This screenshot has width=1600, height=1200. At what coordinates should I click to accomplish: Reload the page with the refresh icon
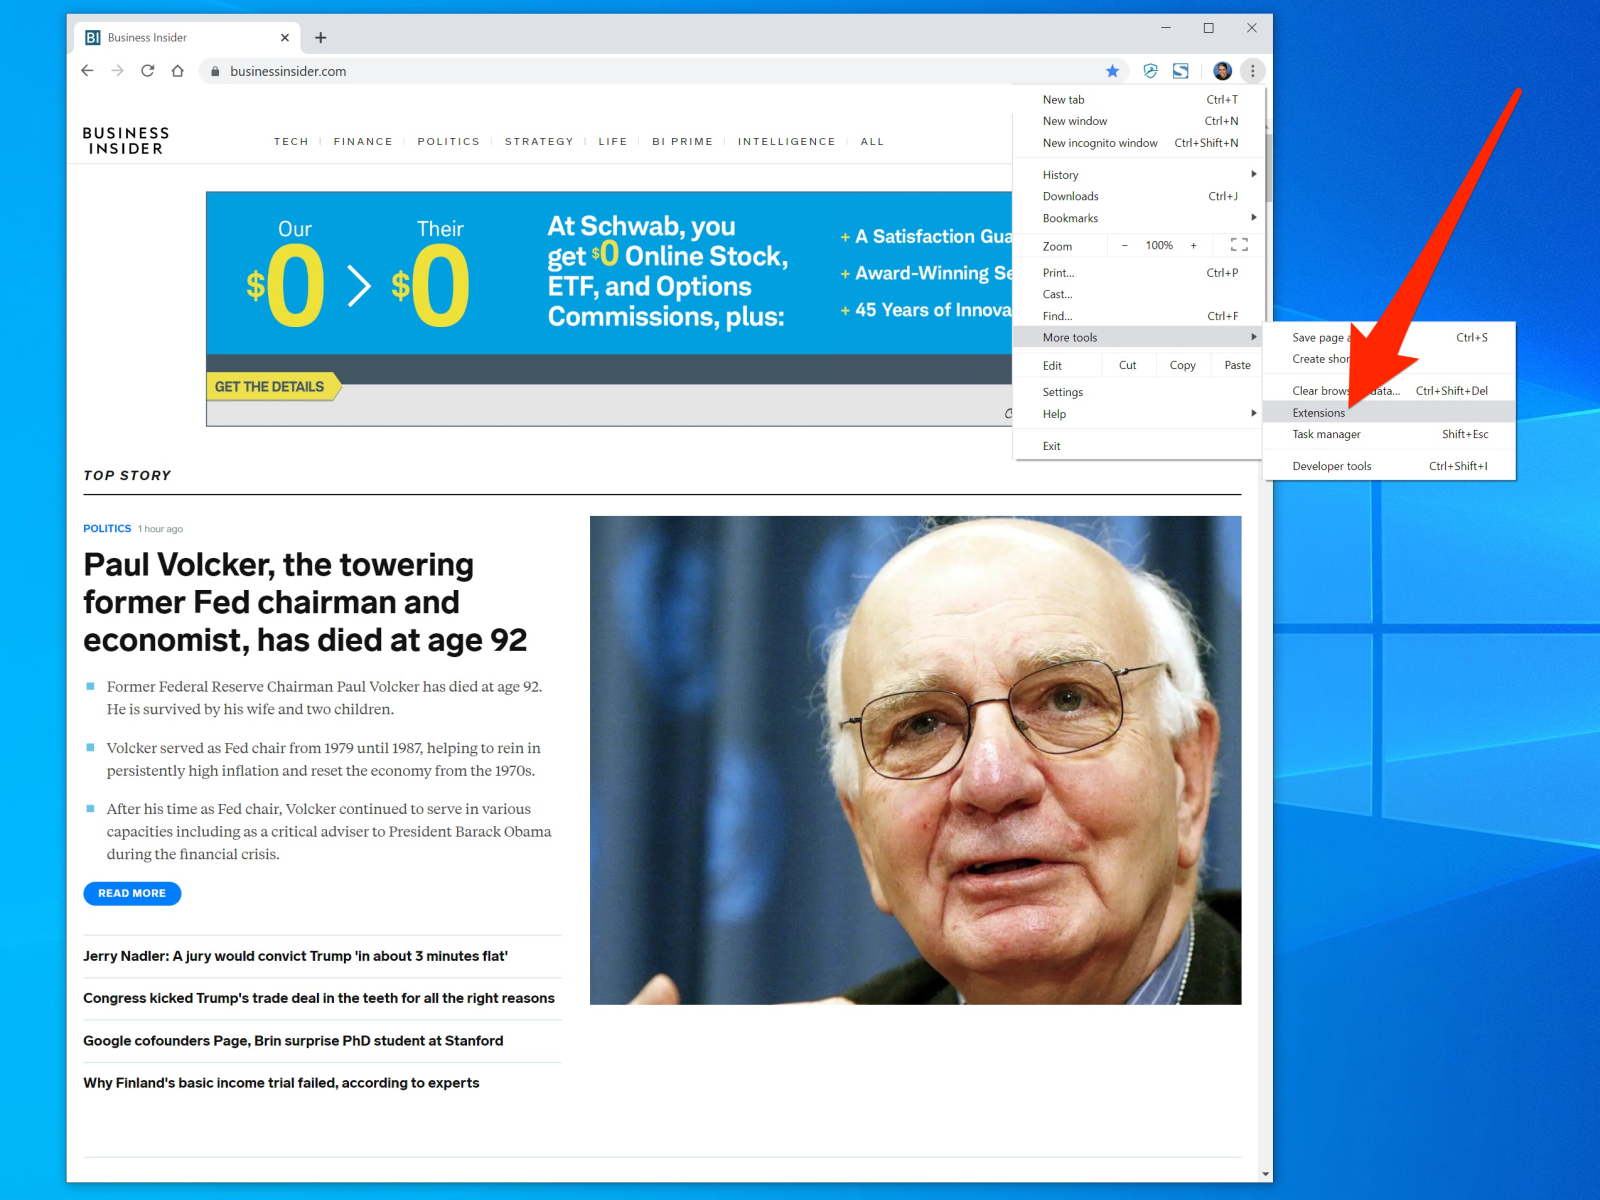pyautogui.click(x=147, y=71)
